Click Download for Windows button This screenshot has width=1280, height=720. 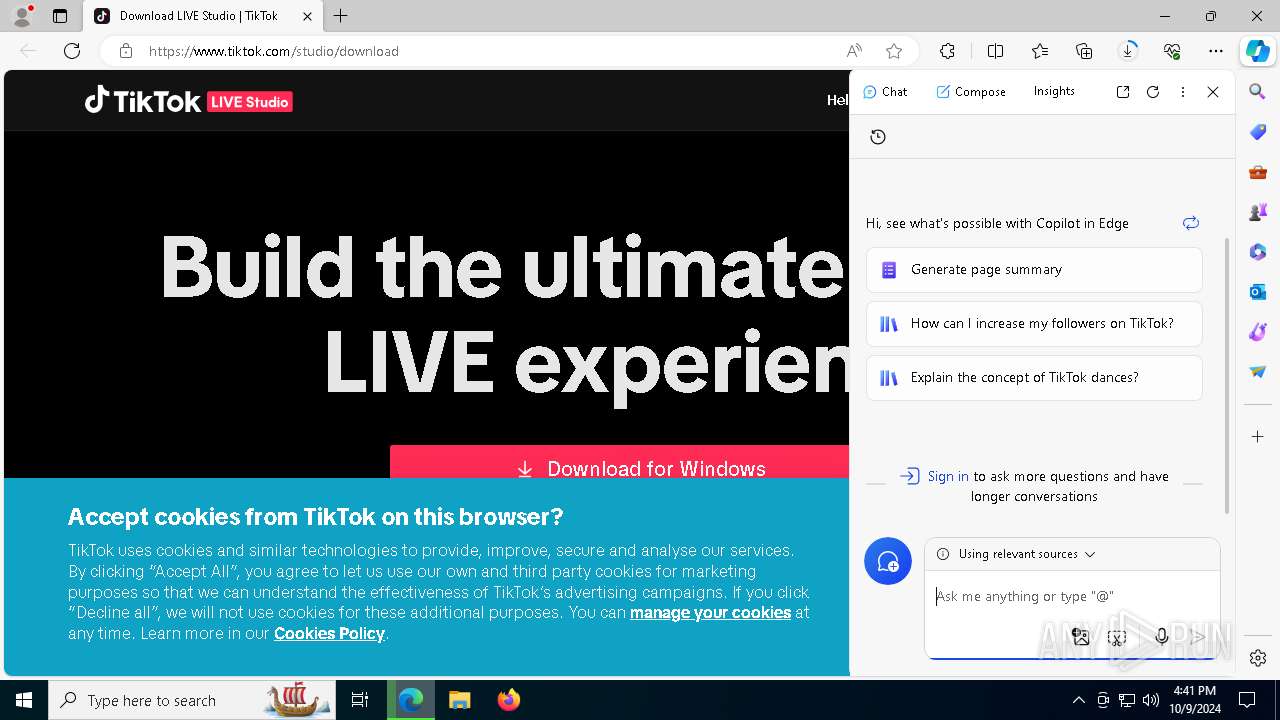619,462
